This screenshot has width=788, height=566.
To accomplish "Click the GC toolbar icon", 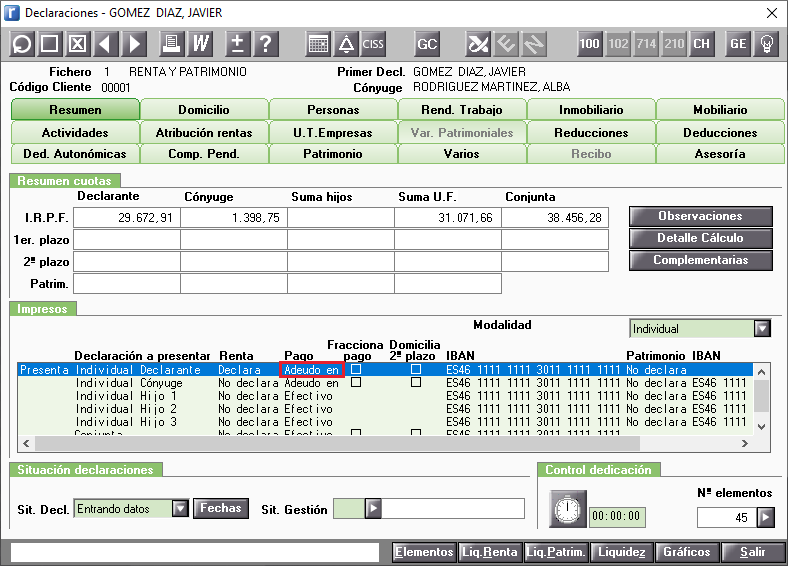I will tap(427, 44).
